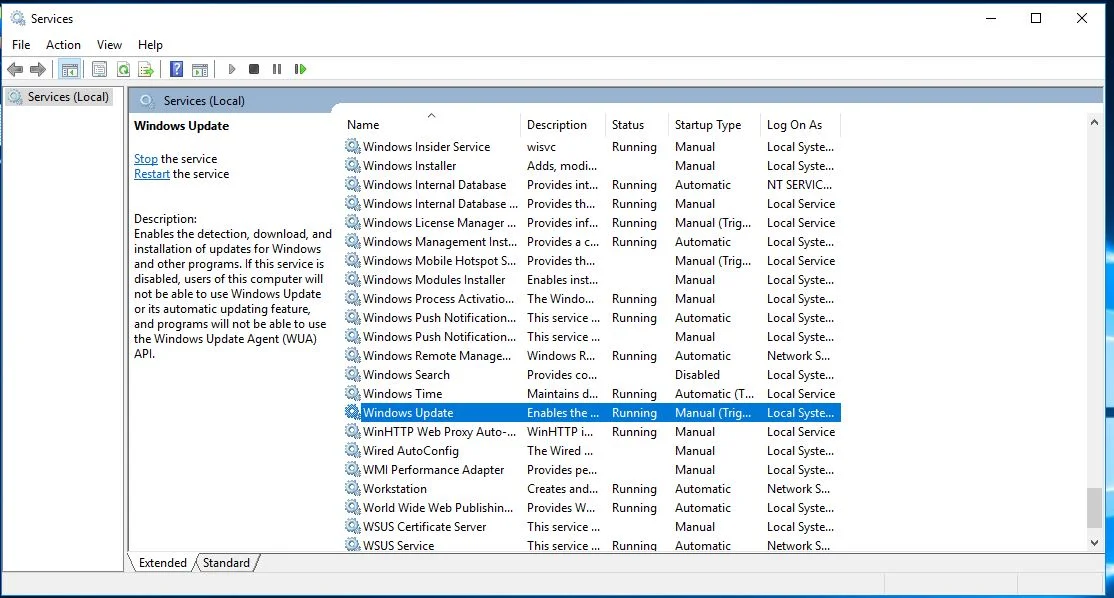Select Services (Local) in the console tree
Image resolution: width=1114 pixels, height=598 pixels.
click(x=68, y=97)
